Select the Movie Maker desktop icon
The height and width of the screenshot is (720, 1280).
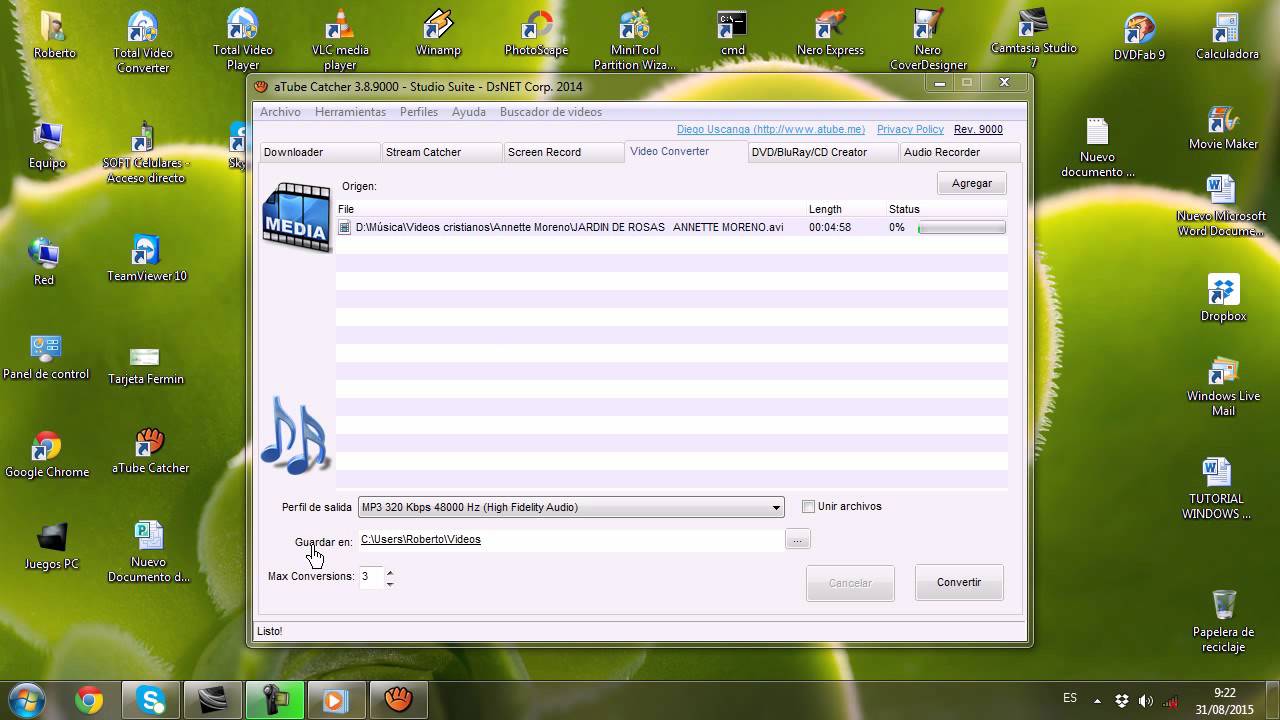pyautogui.click(x=1223, y=126)
